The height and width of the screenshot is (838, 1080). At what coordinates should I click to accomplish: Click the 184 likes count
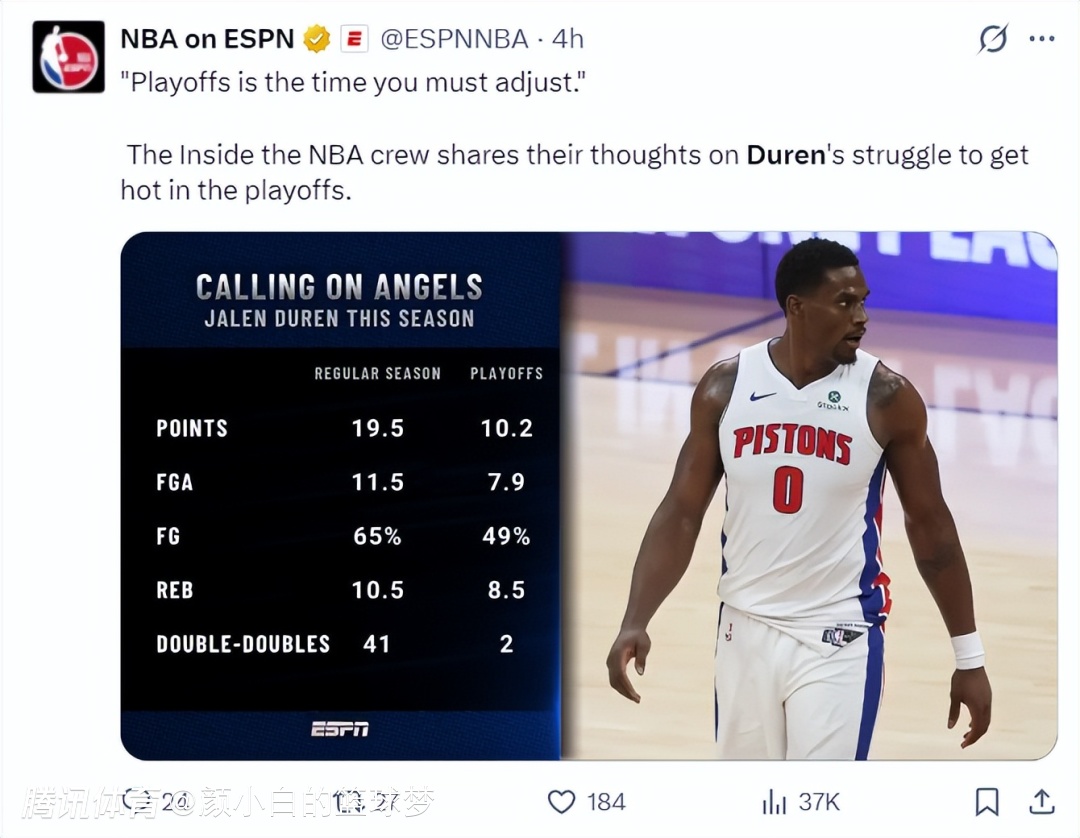tap(606, 802)
